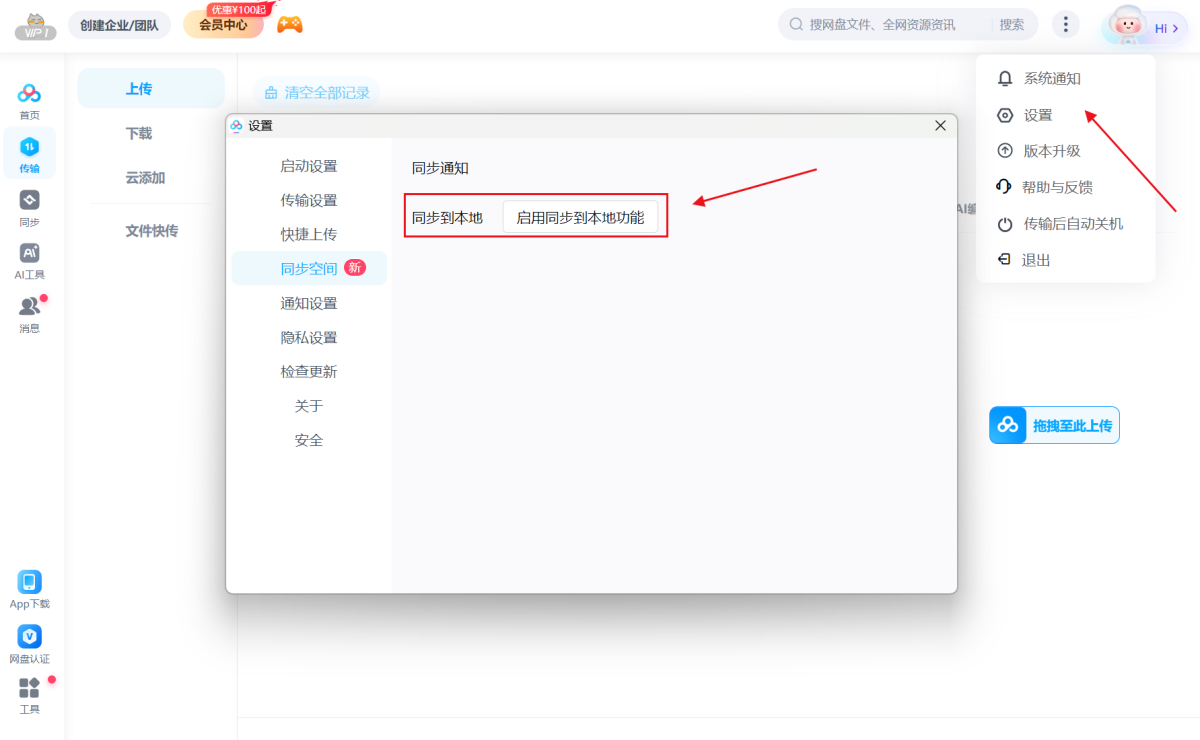Click 清空全部记录 text
The image size is (1200, 740).
tap(327, 93)
